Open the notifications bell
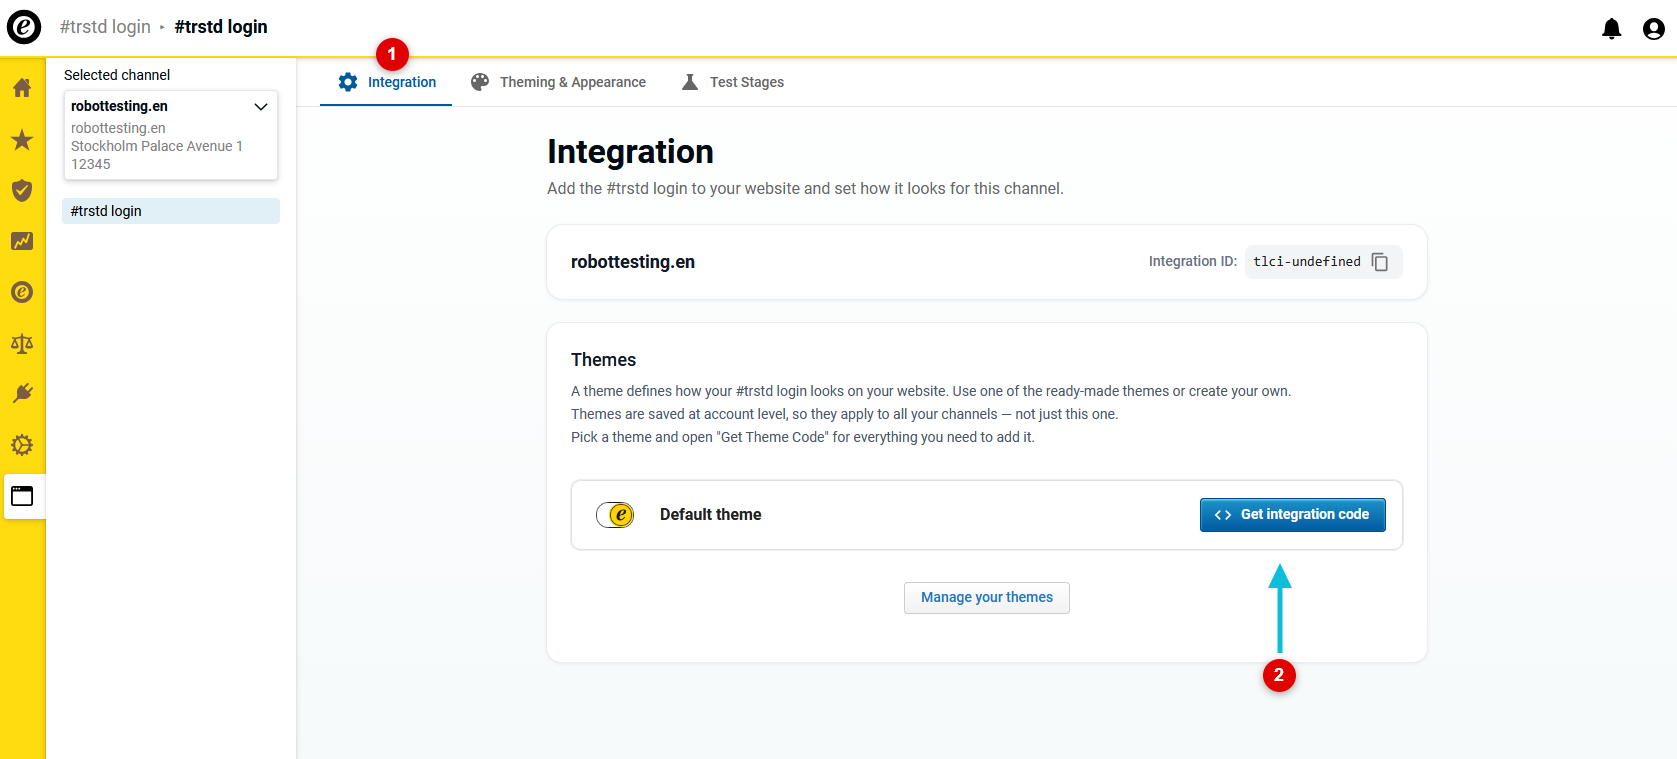The width and height of the screenshot is (1677, 759). pos(1611,29)
